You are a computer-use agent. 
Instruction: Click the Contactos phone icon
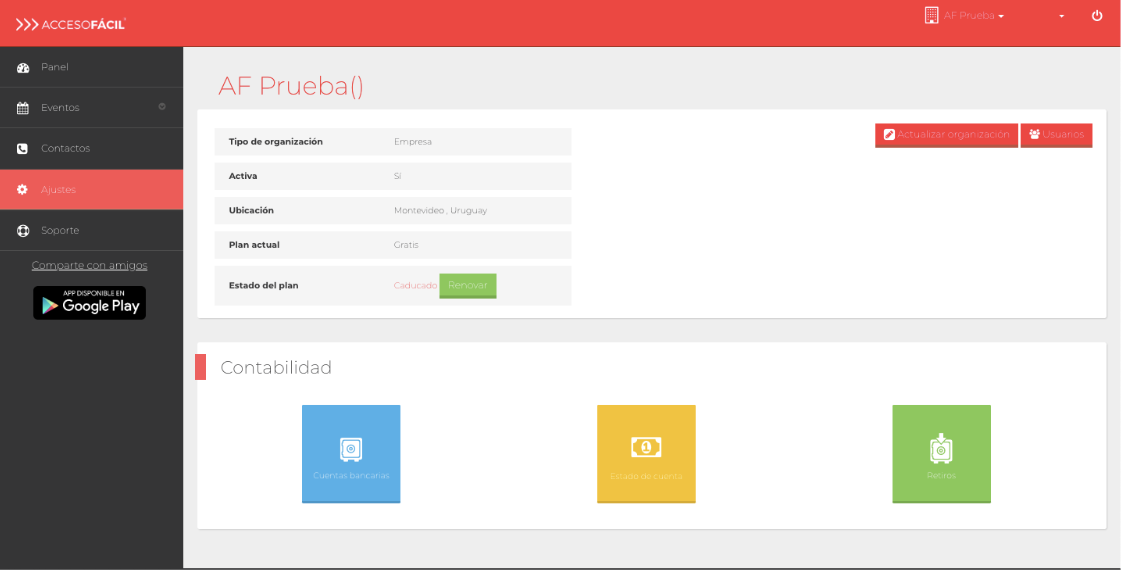pos(23,149)
